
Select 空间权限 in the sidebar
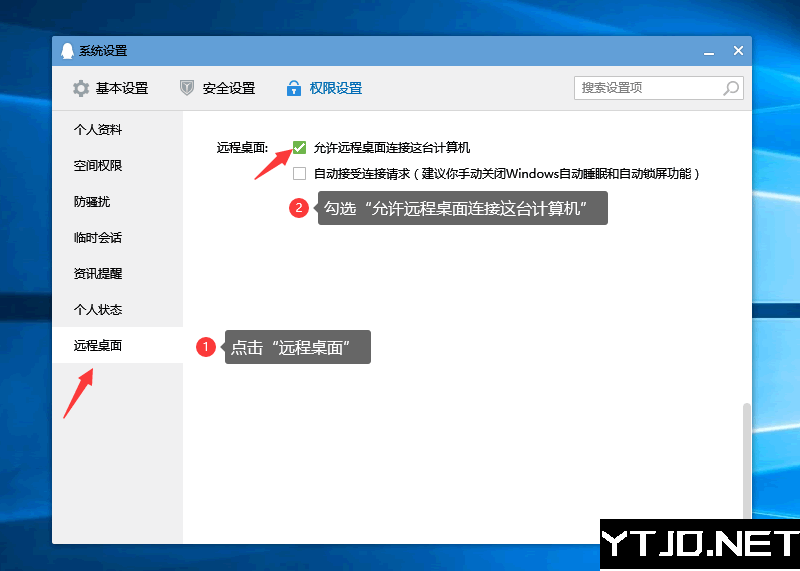coord(117,165)
